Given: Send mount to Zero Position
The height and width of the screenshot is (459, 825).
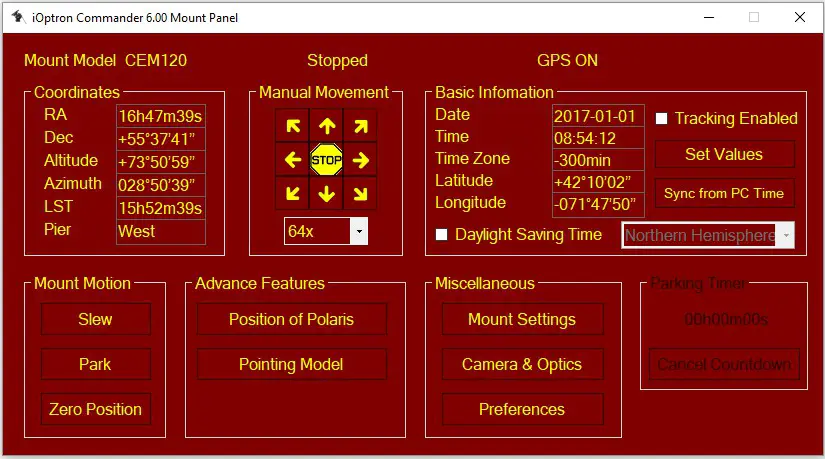Looking at the screenshot, I should 96,409.
